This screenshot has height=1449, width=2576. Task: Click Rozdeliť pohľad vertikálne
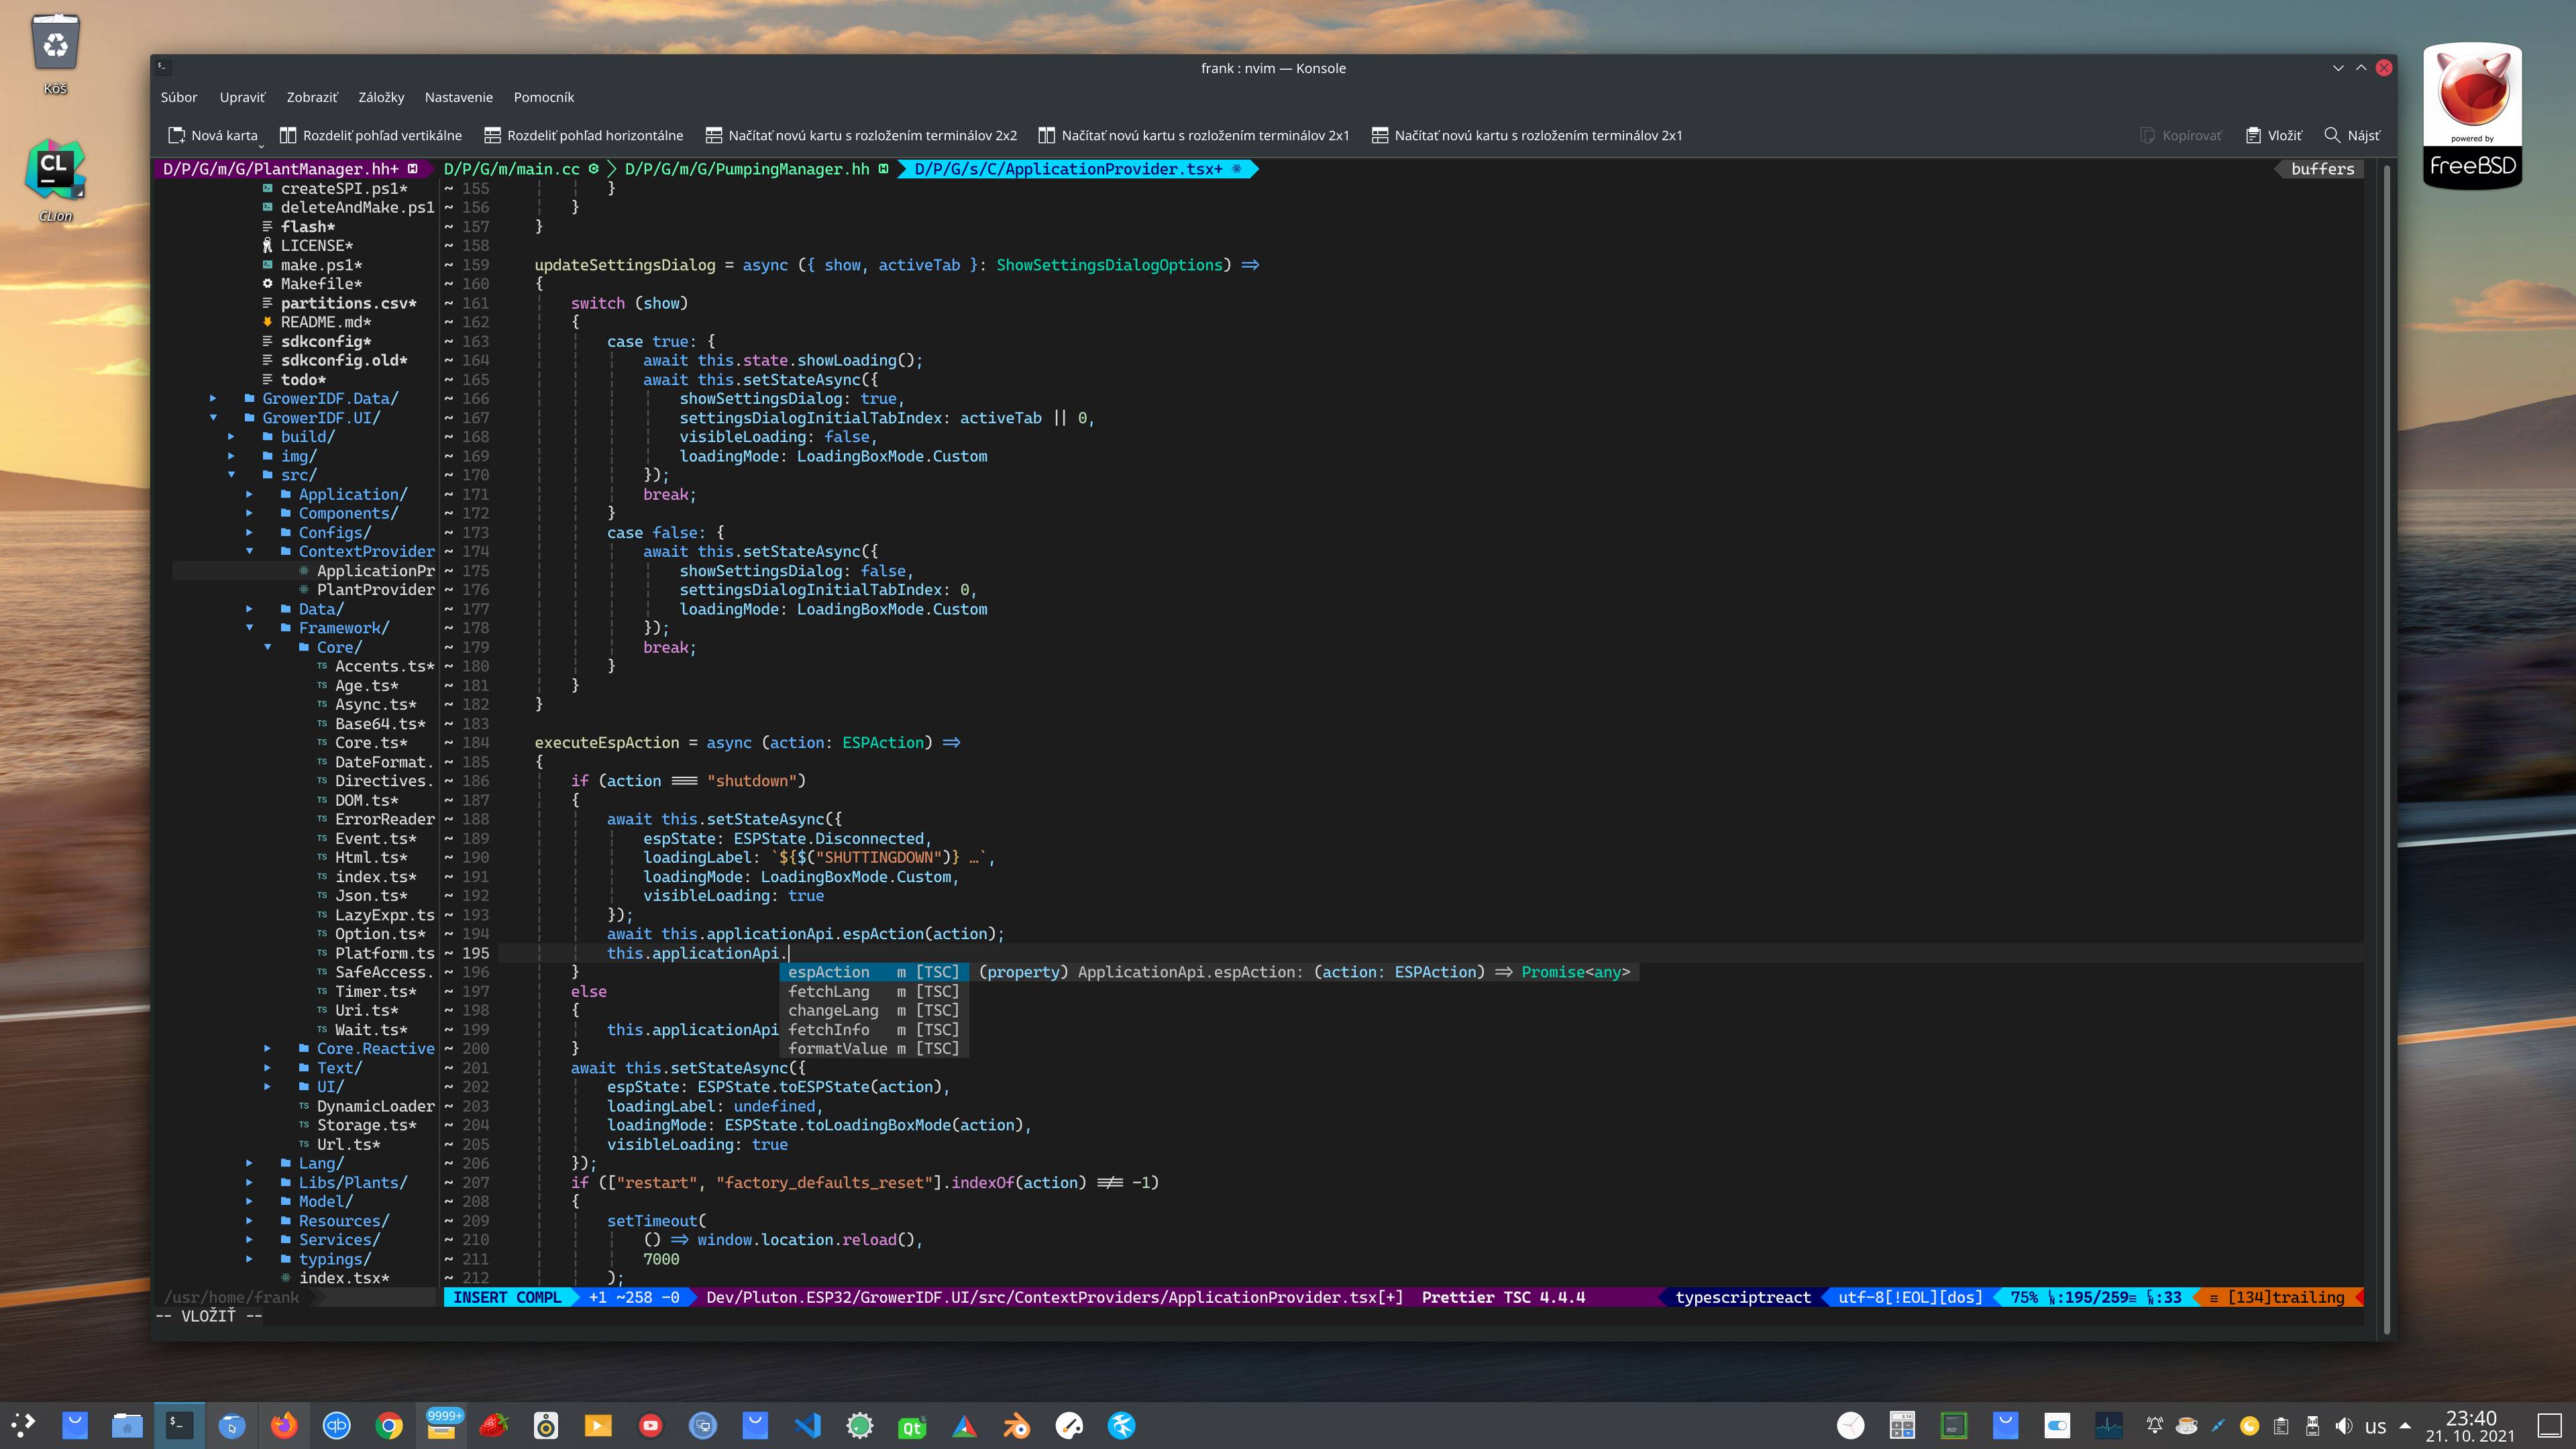click(371, 135)
